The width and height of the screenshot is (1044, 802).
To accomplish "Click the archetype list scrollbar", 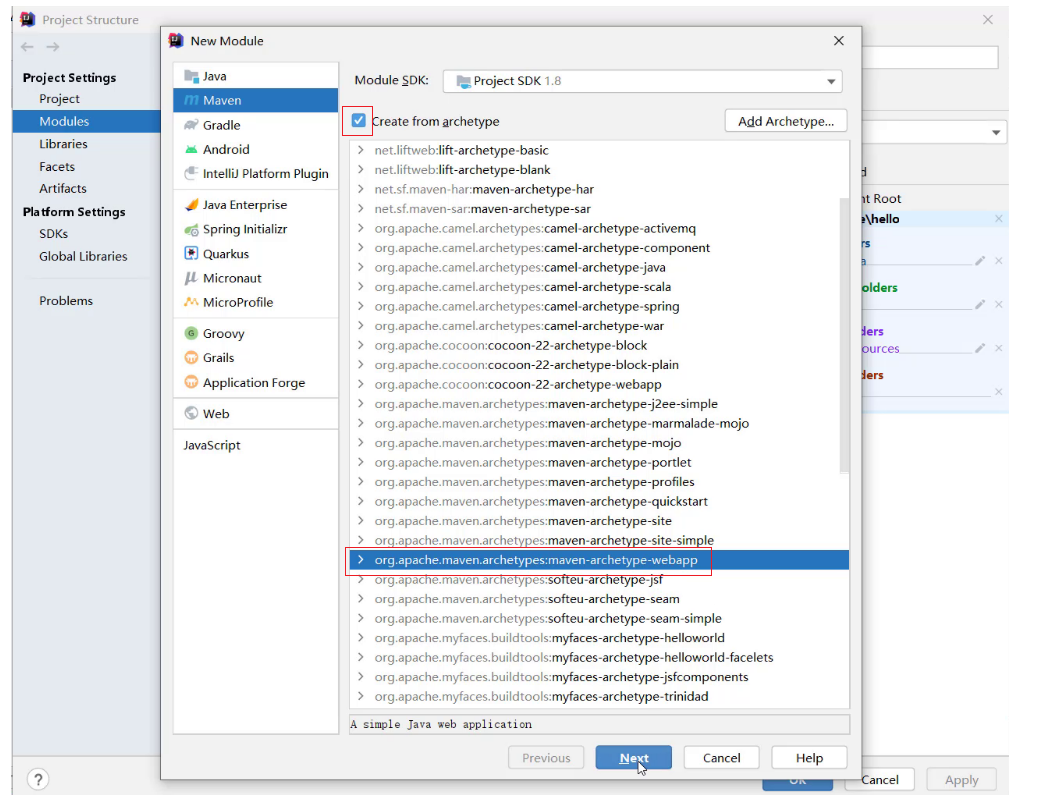I will (x=844, y=335).
